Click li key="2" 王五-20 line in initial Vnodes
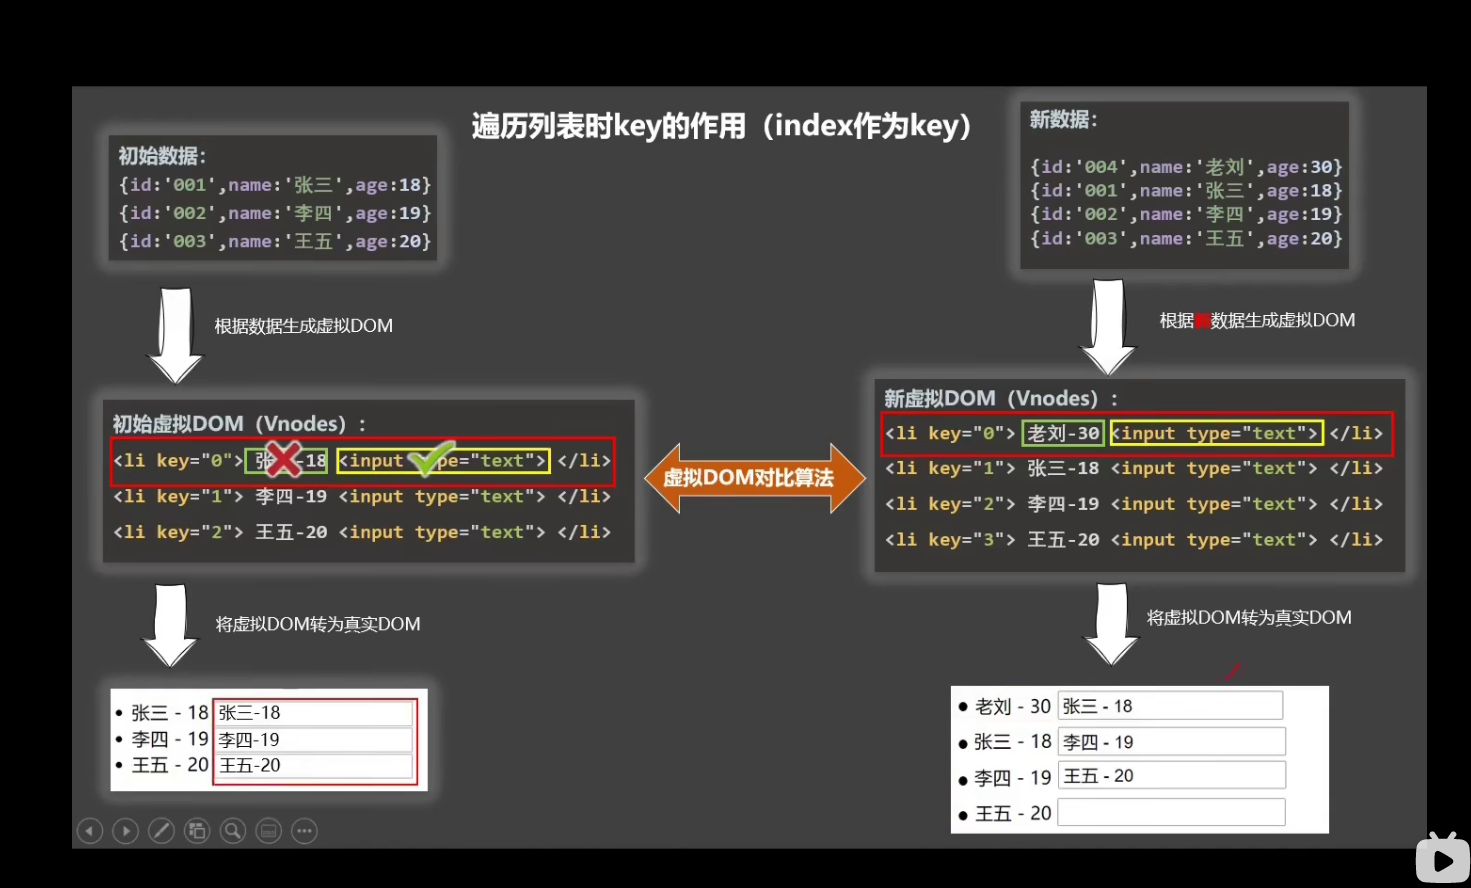The image size is (1471, 888). coord(362,533)
